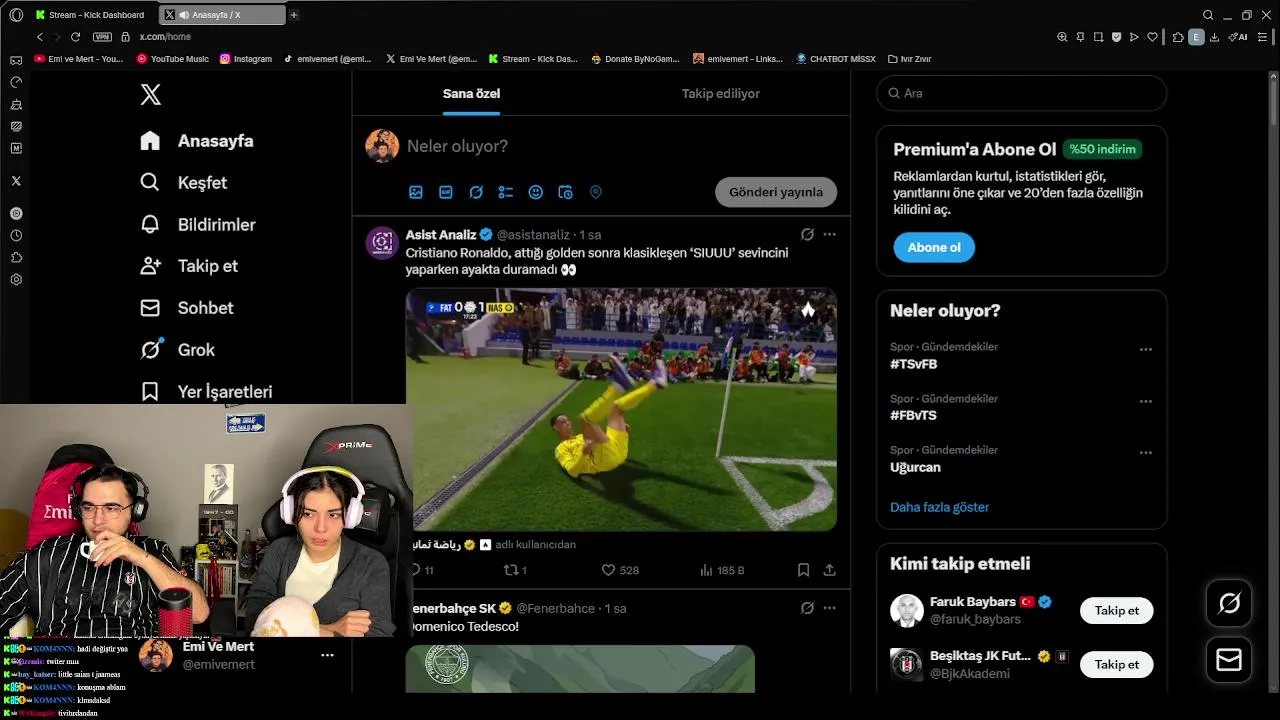Open the emoji picker in composer
1280x720 pixels.
click(x=536, y=192)
